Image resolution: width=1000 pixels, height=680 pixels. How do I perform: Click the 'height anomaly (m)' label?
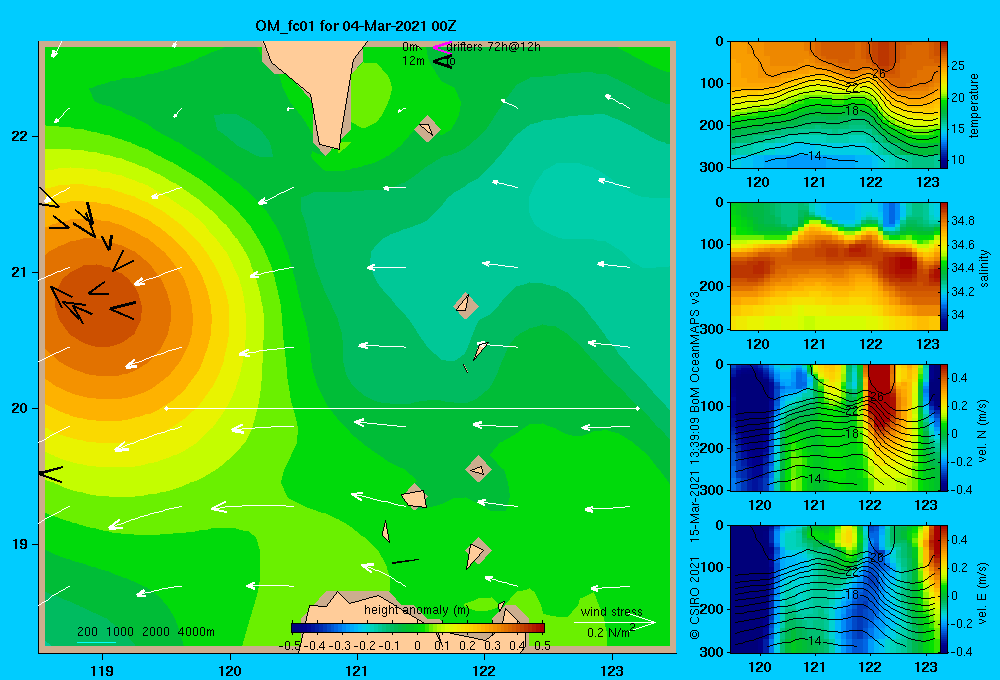coord(416,610)
